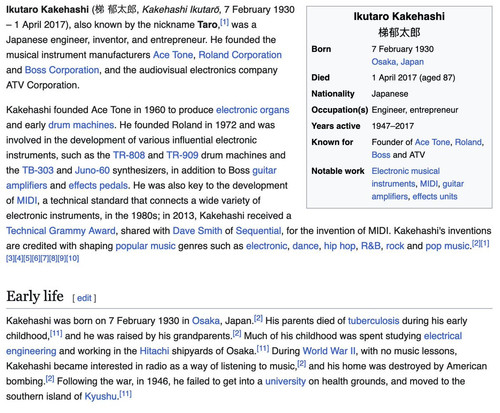
Task: Jump to citation [9] below the intro
Action: (x=62, y=258)
